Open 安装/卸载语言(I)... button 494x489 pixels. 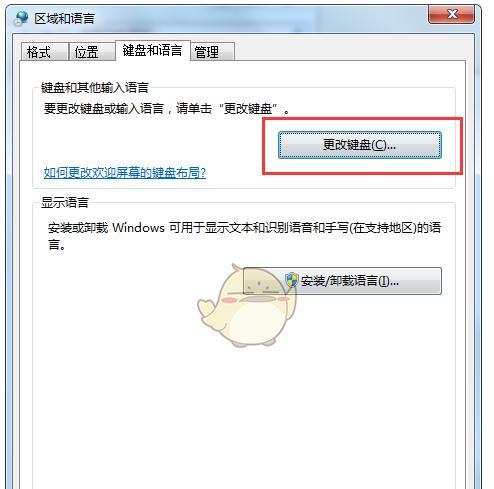(342, 281)
